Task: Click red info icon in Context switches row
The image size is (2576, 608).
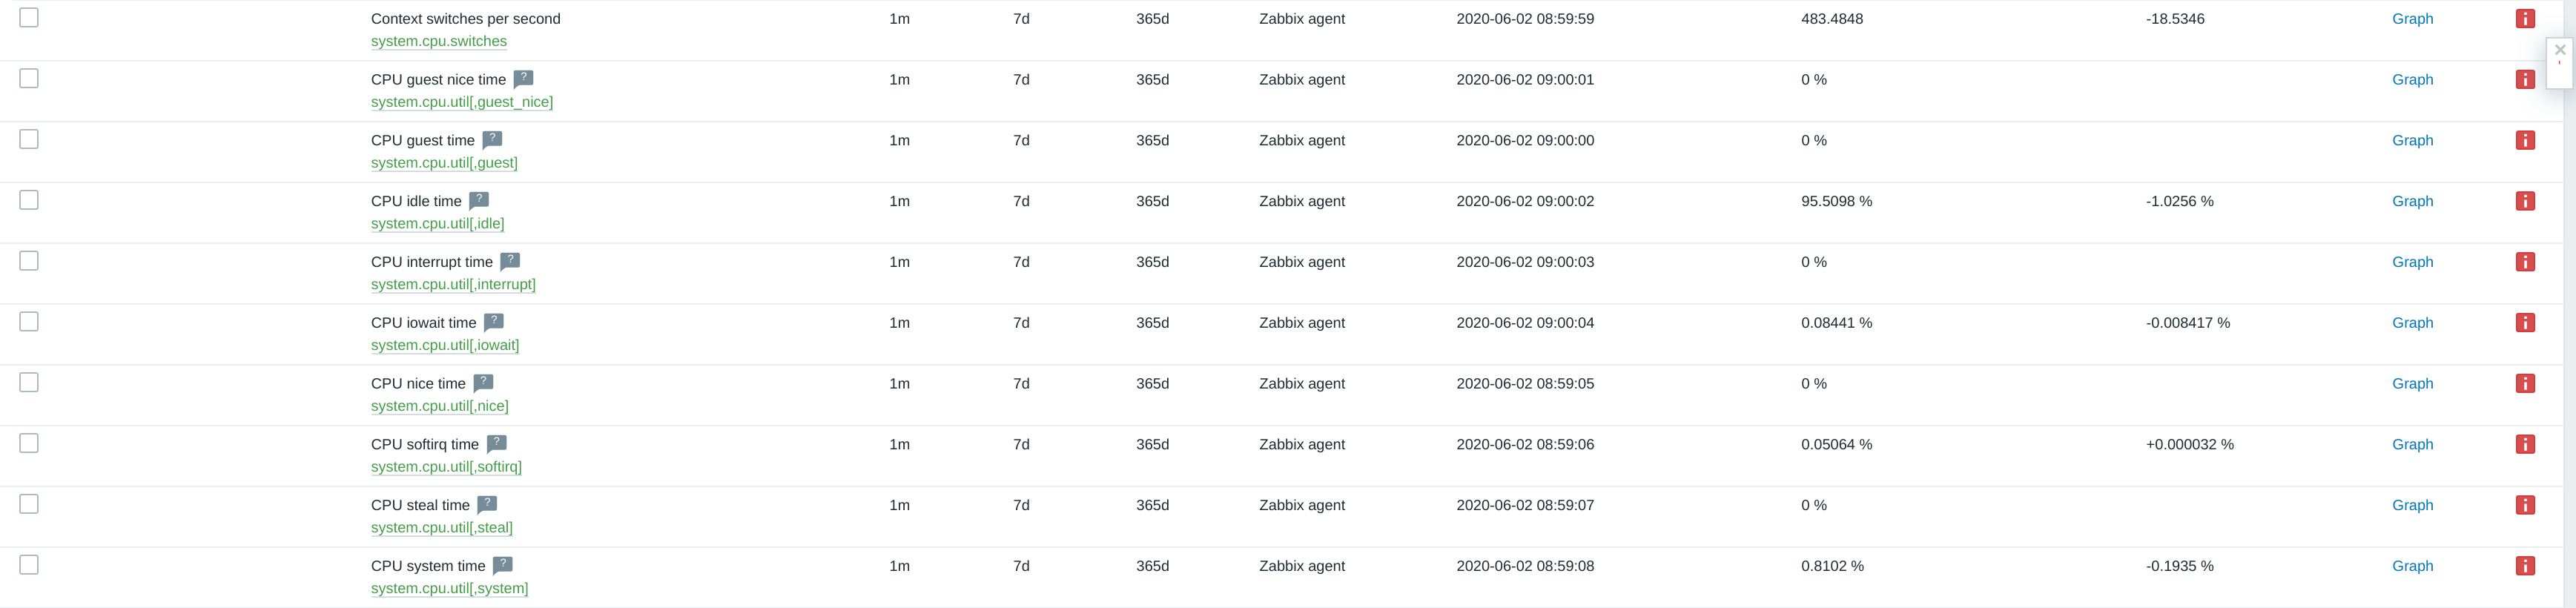Action: [x=2525, y=19]
